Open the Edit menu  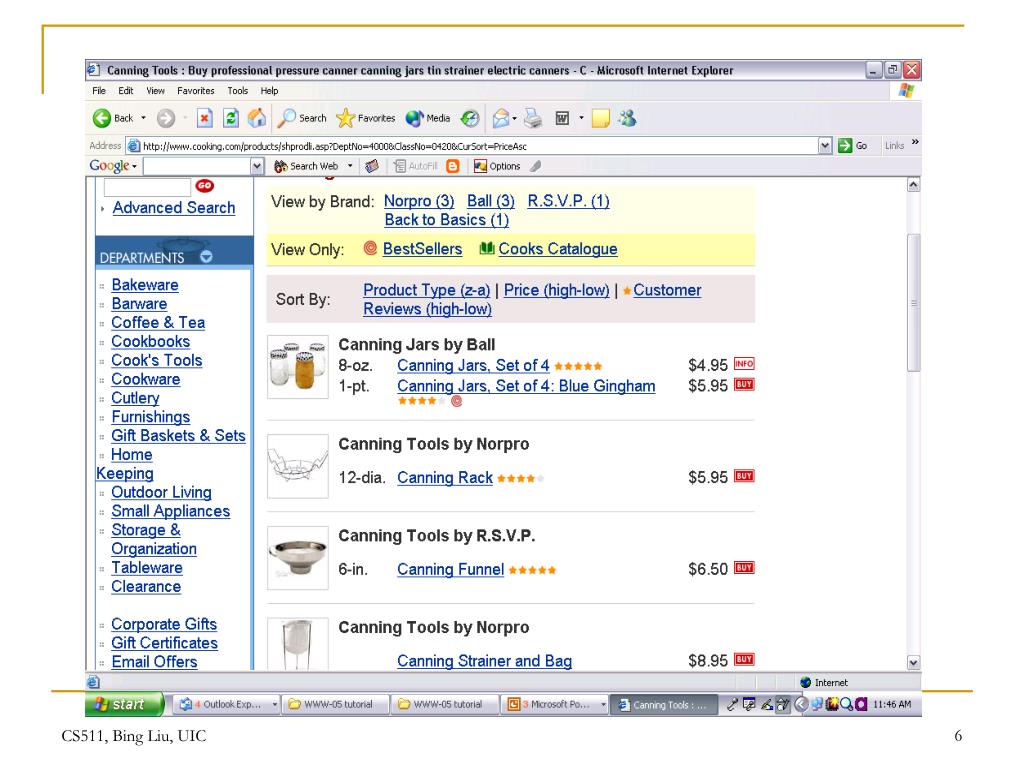[x=126, y=91]
